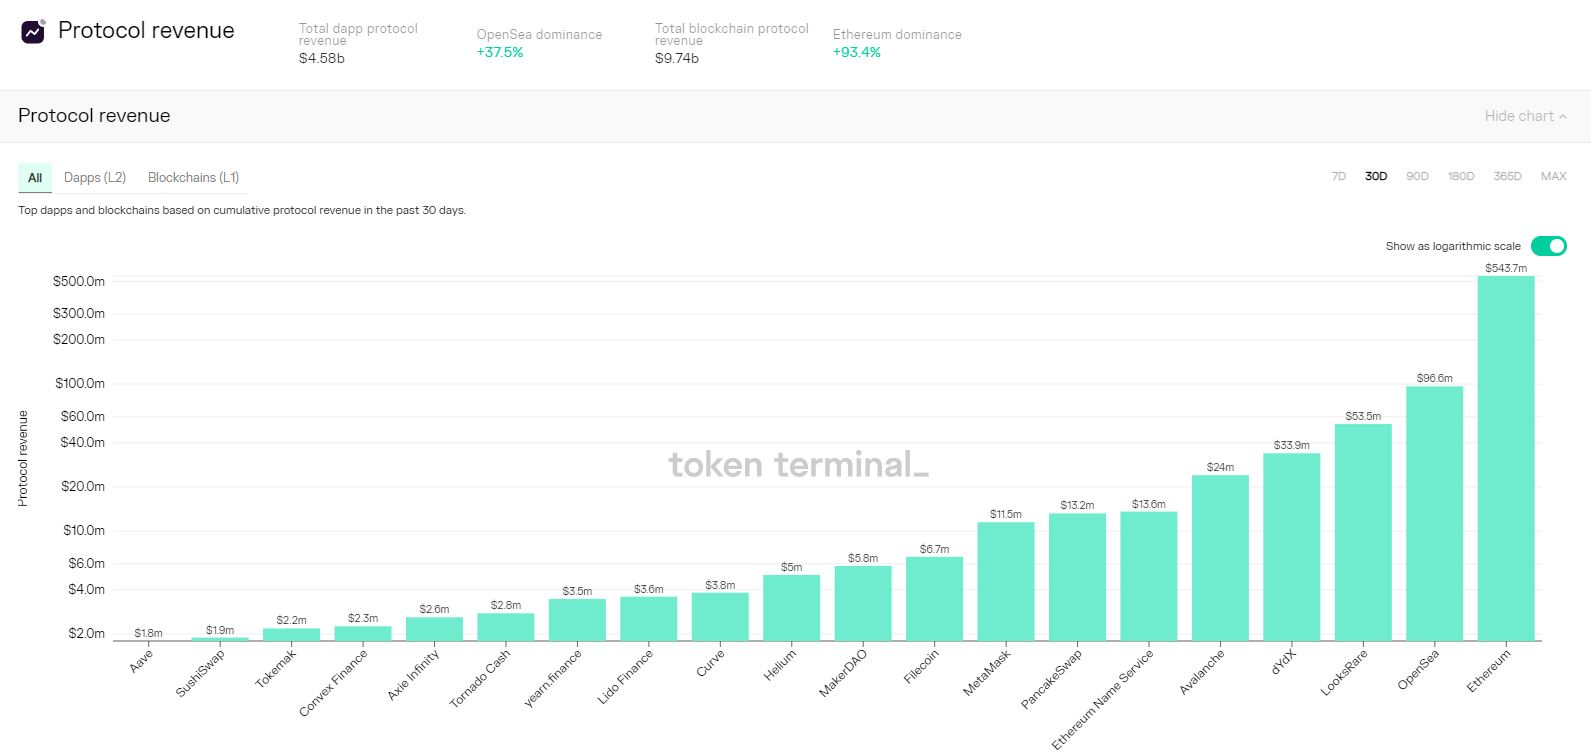1591x755 pixels.
Task: Click Total blockchain protocol revenue $9.74b
Action: click(732, 44)
